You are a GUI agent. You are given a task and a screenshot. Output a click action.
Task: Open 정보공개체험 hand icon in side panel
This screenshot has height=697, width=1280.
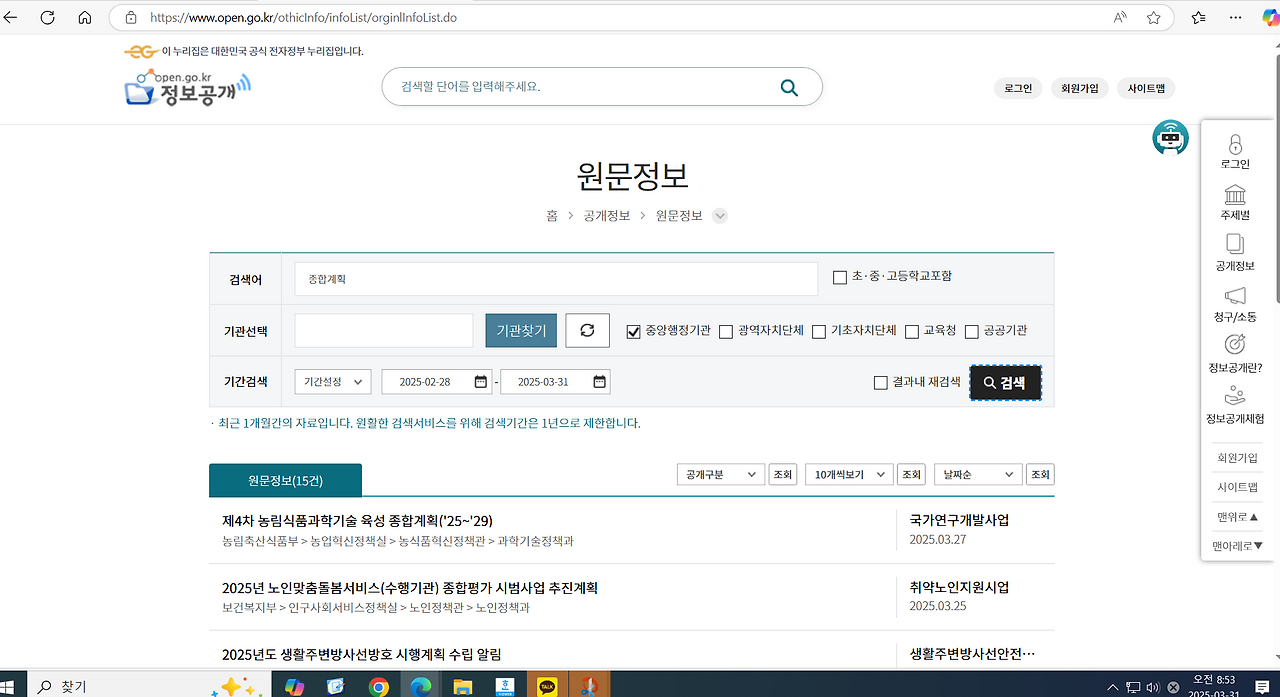click(x=1235, y=396)
